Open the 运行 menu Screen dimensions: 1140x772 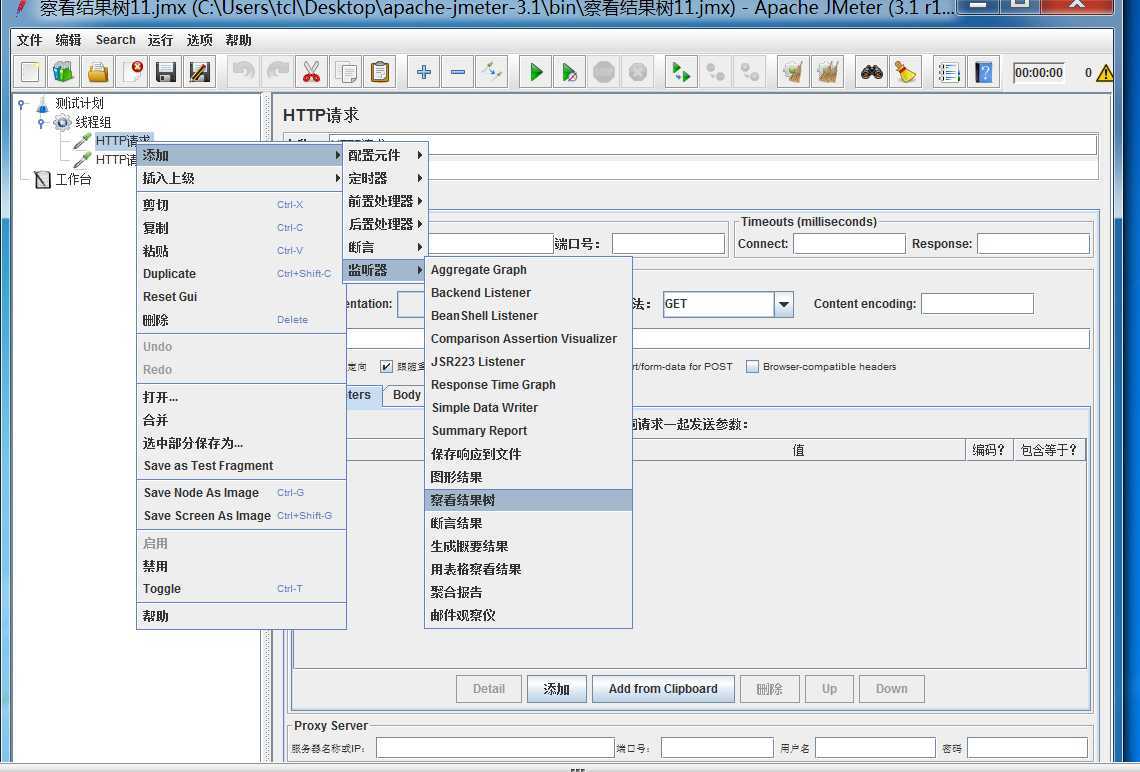160,40
